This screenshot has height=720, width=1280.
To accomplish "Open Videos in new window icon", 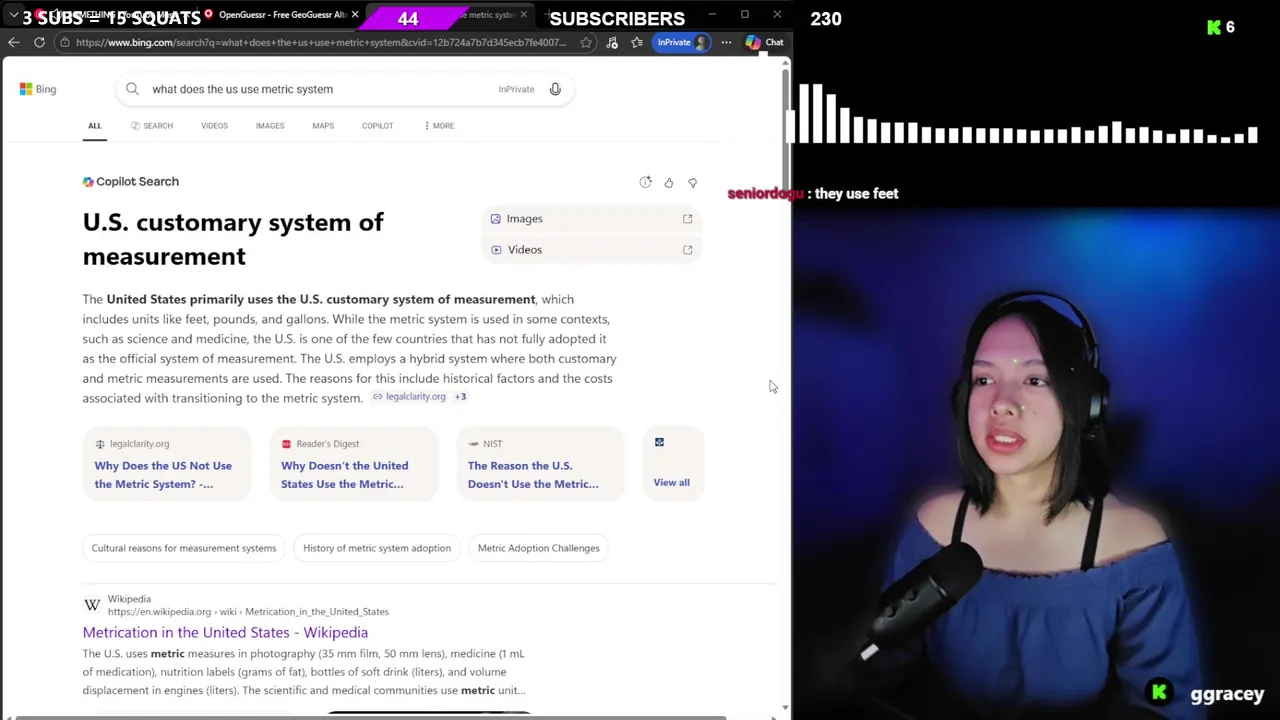I will tap(687, 249).
